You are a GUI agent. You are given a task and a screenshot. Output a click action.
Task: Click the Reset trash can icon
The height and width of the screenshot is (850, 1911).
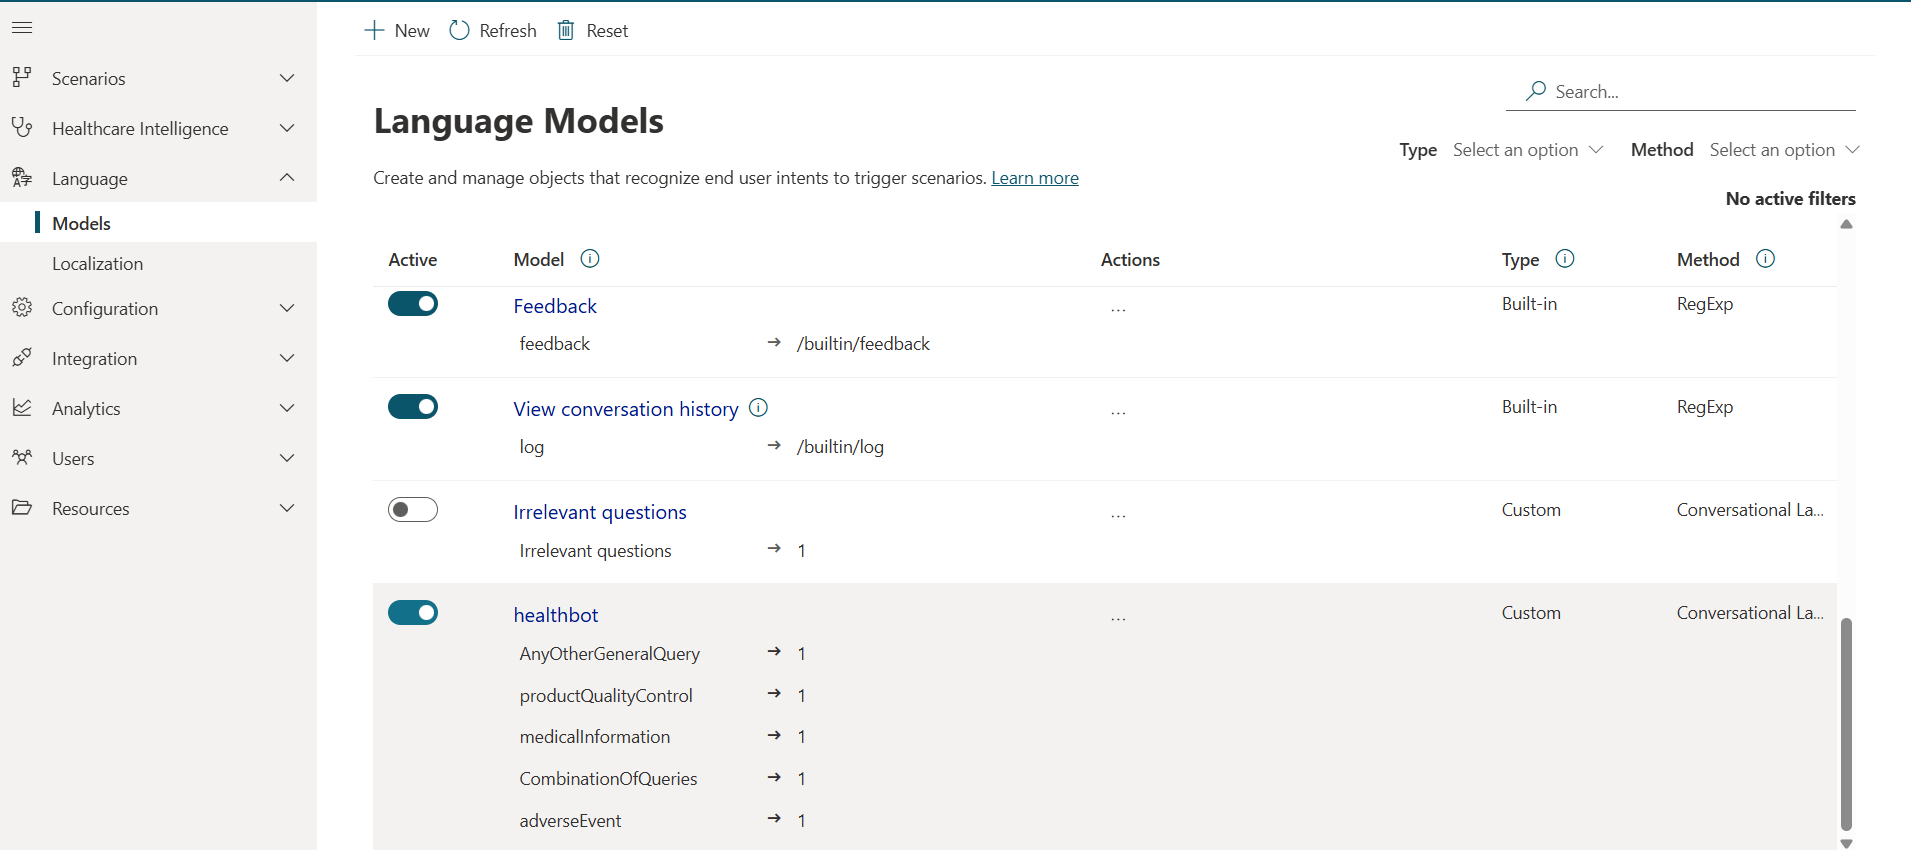(x=566, y=31)
